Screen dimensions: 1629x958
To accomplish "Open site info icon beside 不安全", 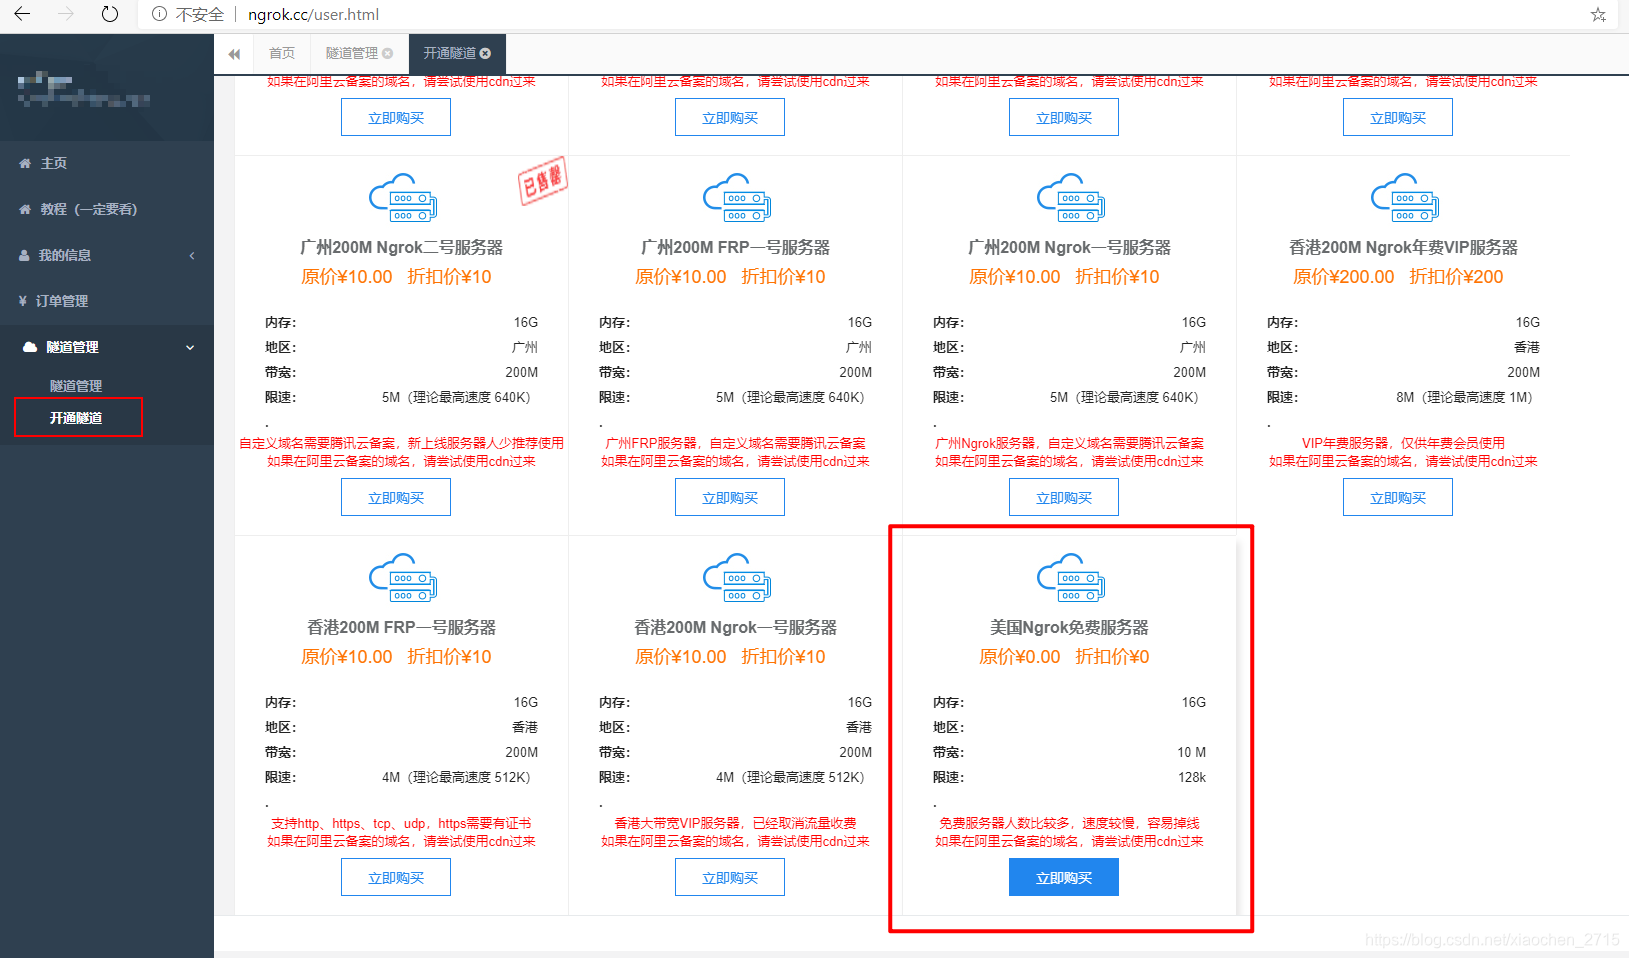I will pos(159,14).
